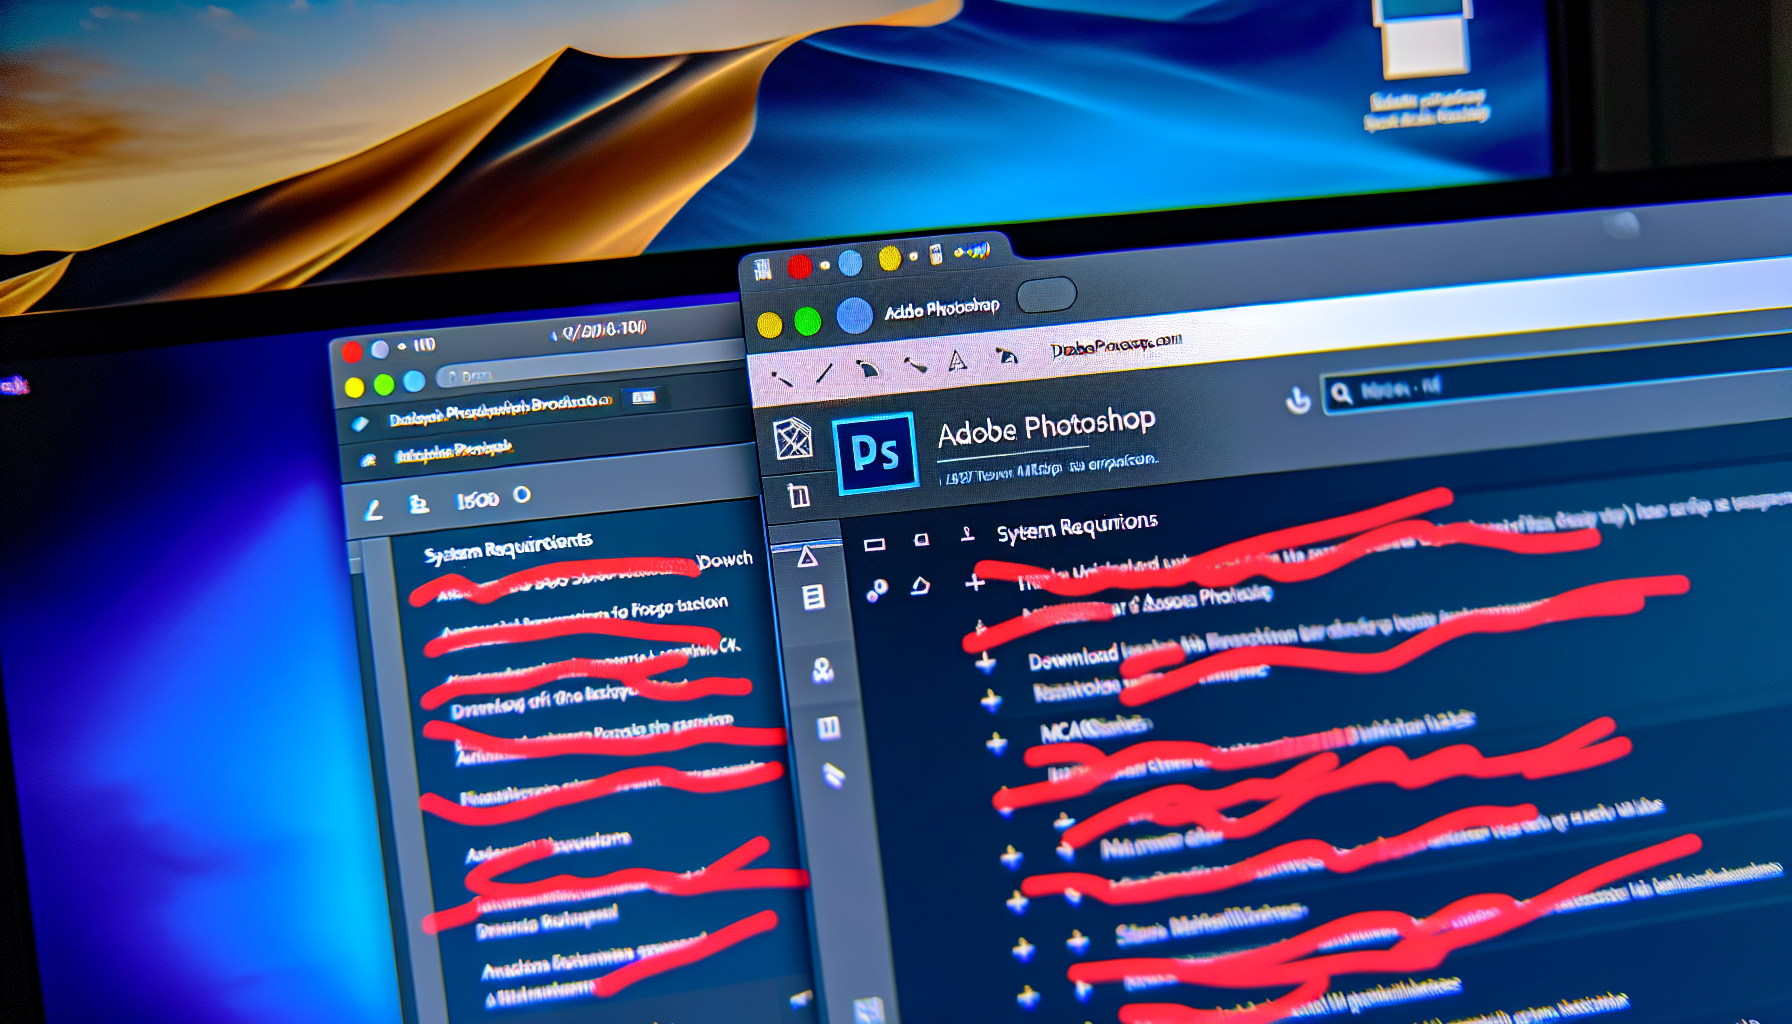Select the line tool in the light toolbar
This screenshot has height=1024, width=1792.
click(x=824, y=373)
